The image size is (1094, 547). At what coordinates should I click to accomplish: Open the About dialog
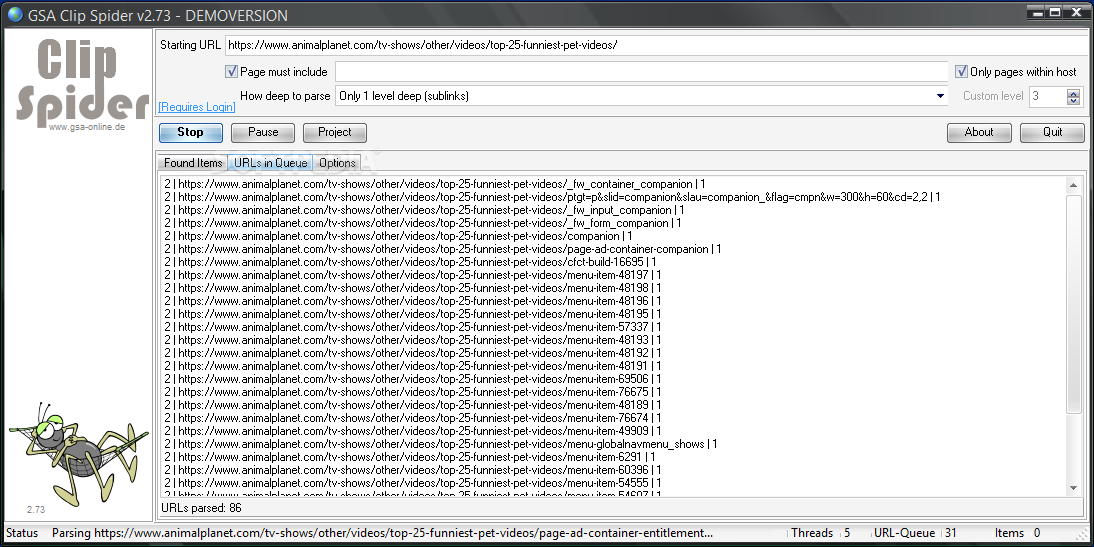(979, 133)
